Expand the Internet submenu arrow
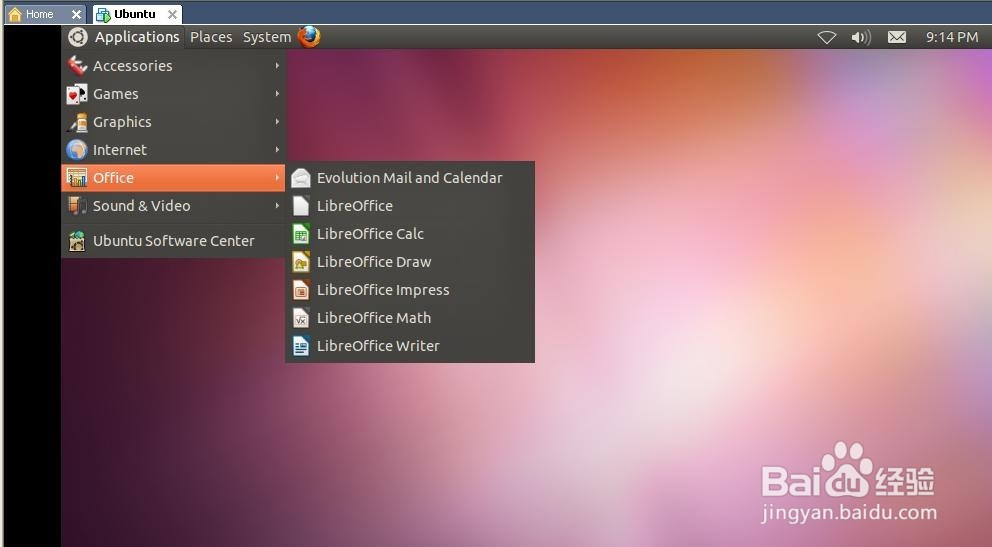992x547 pixels. 277,150
